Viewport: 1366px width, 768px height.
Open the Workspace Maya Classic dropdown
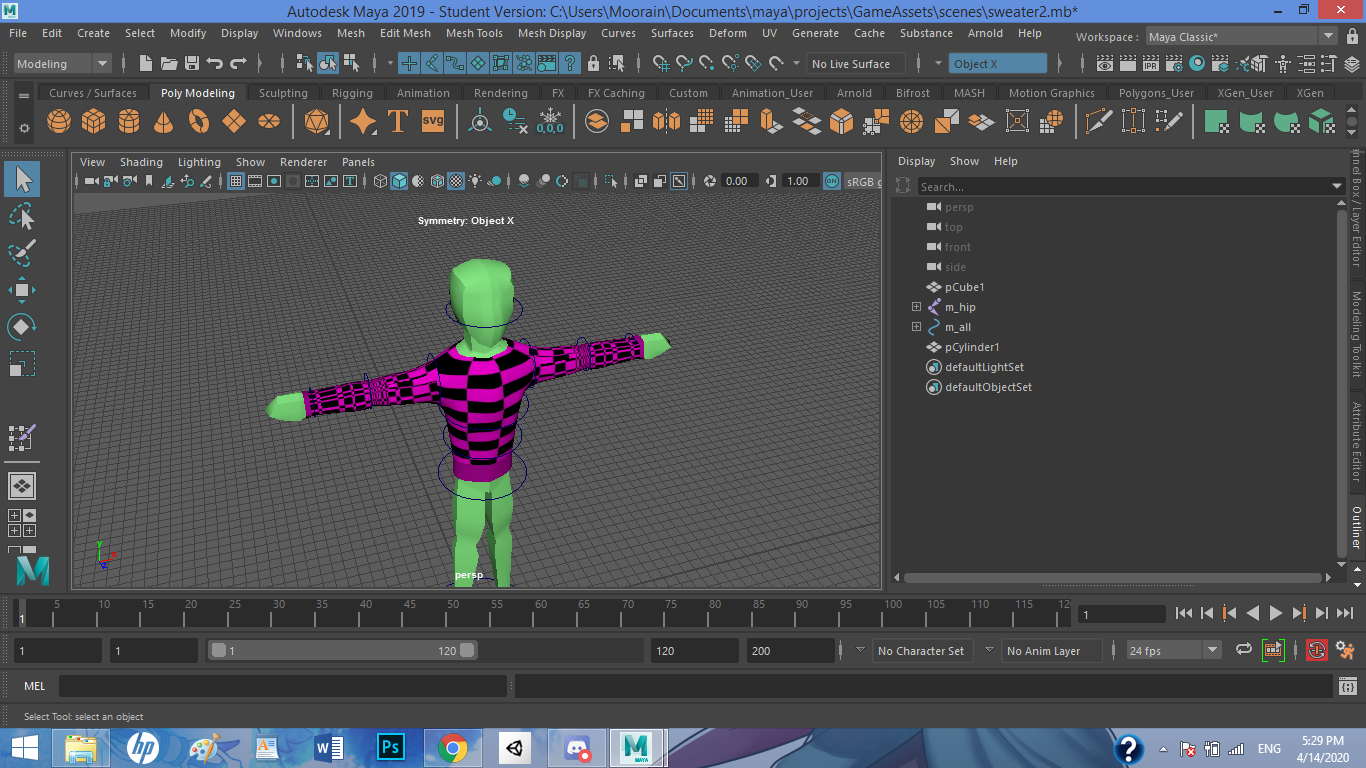click(x=1240, y=36)
